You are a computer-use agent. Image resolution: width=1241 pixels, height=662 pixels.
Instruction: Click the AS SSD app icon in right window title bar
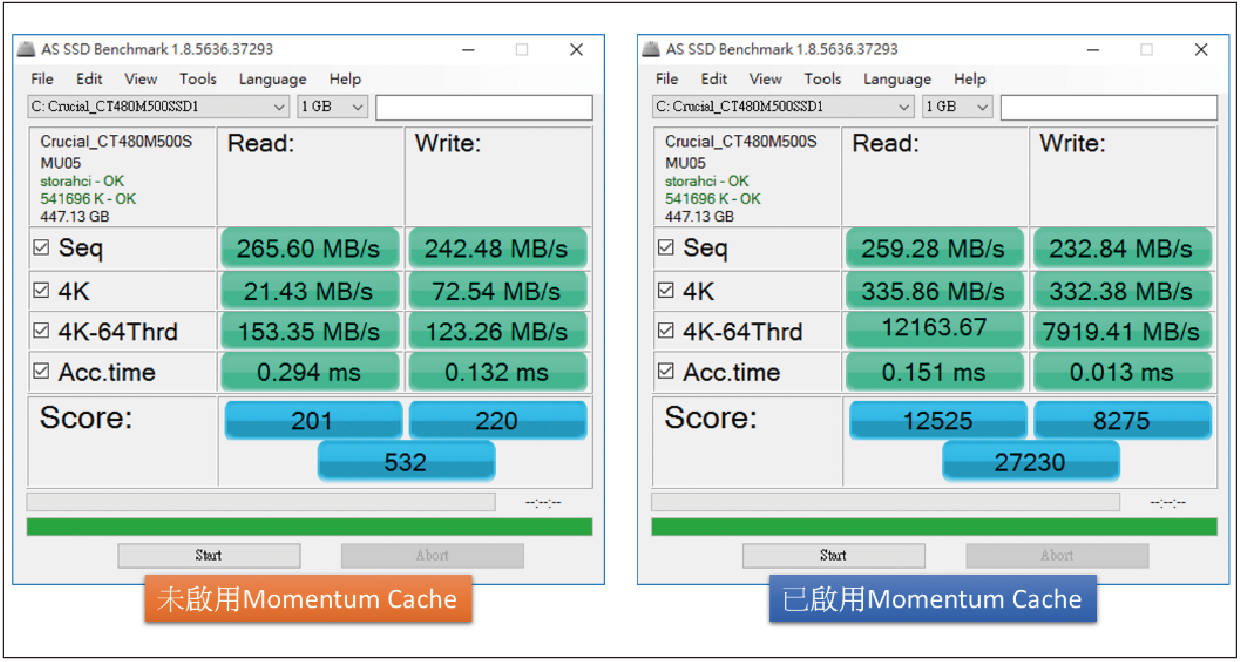tap(652, 49)
